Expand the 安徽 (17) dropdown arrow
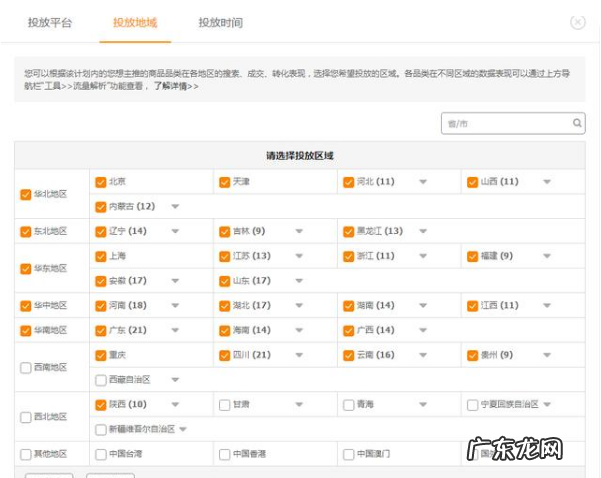Image resolution: width=601 pixels, height=478 pixels. [175, 281]
